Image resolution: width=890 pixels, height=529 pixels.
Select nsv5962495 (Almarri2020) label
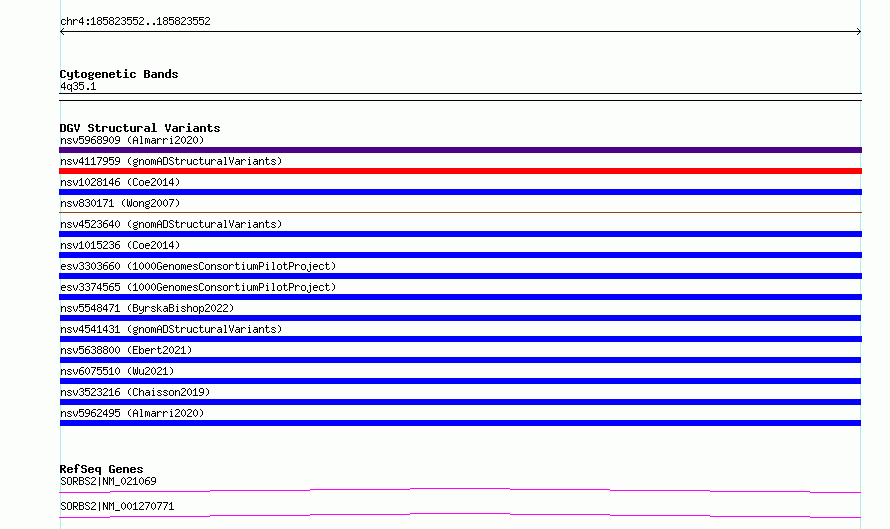[x=132, y=413]
